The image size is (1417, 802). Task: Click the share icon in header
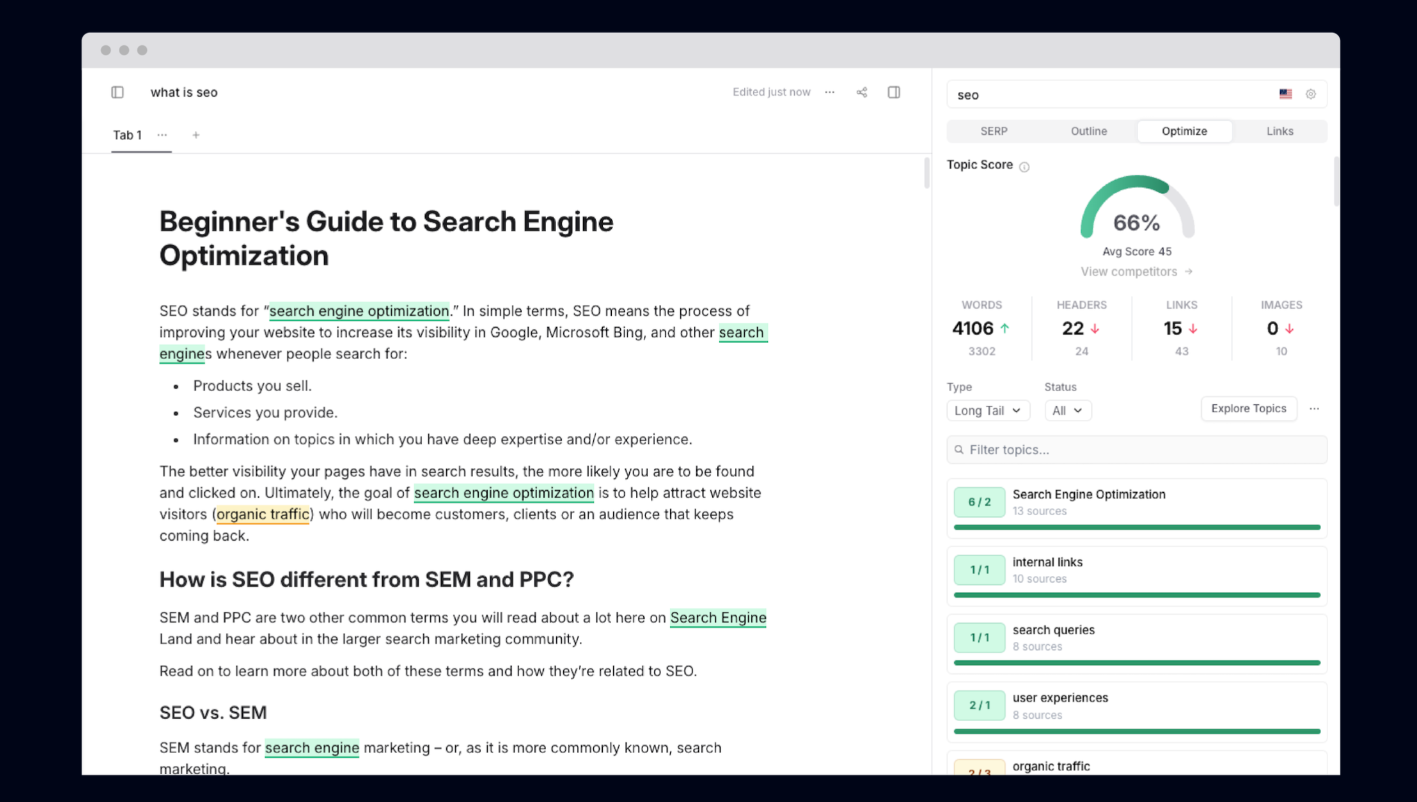tap(862, 92)
